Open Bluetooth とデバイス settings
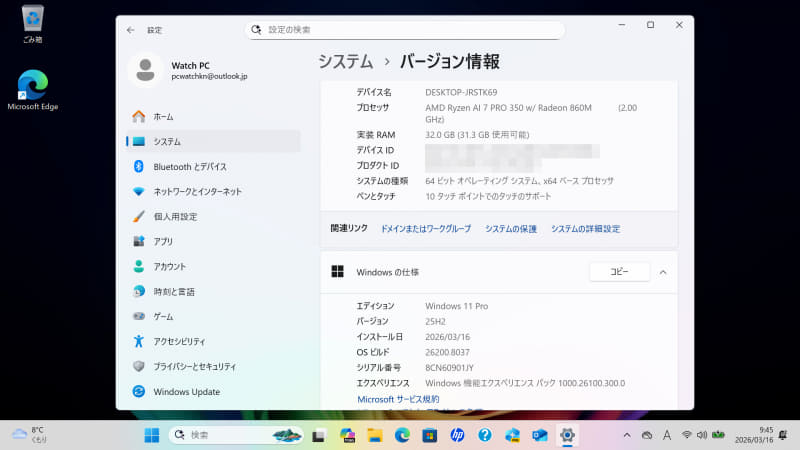The image size is (800, 450). [213, 167]
